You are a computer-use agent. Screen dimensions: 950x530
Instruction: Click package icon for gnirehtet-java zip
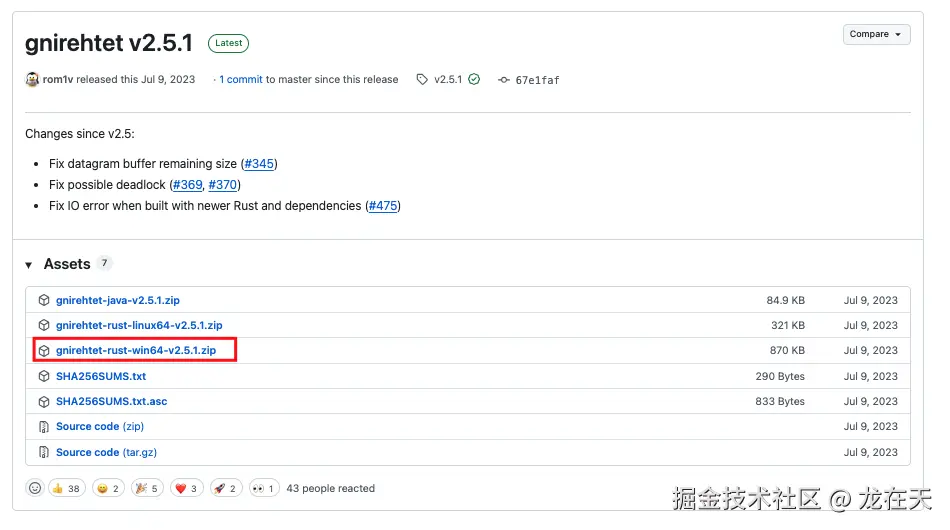pos(44,300)
